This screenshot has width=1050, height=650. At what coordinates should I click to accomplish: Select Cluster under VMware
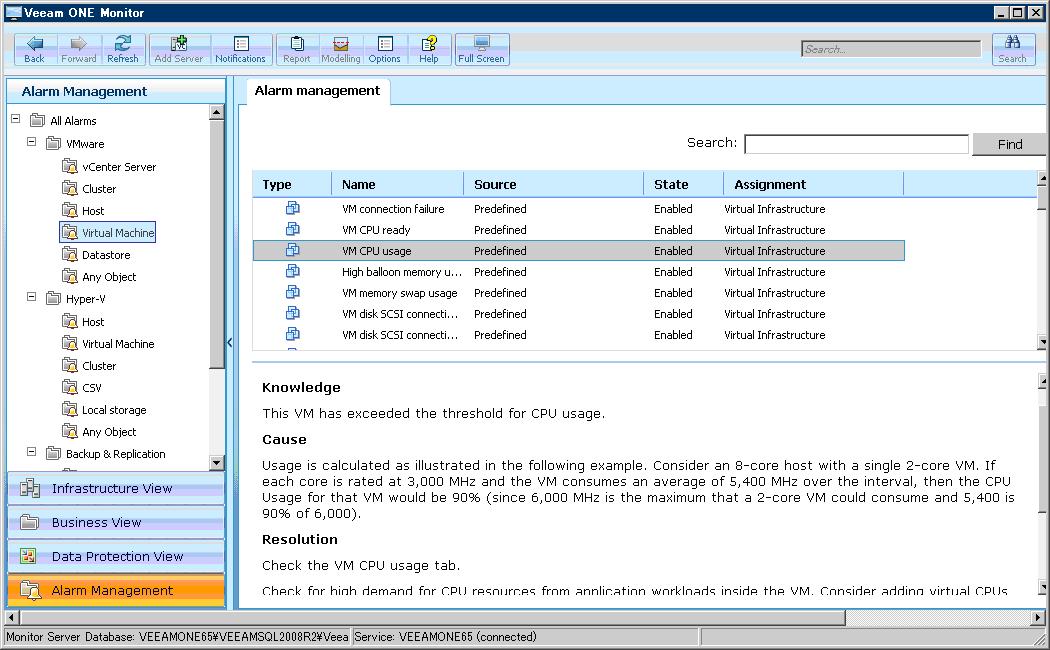point(99,189)
